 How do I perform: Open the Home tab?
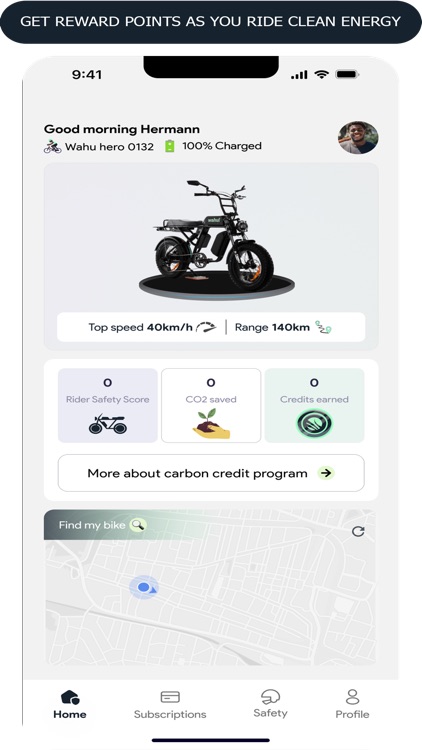point(70,705)
